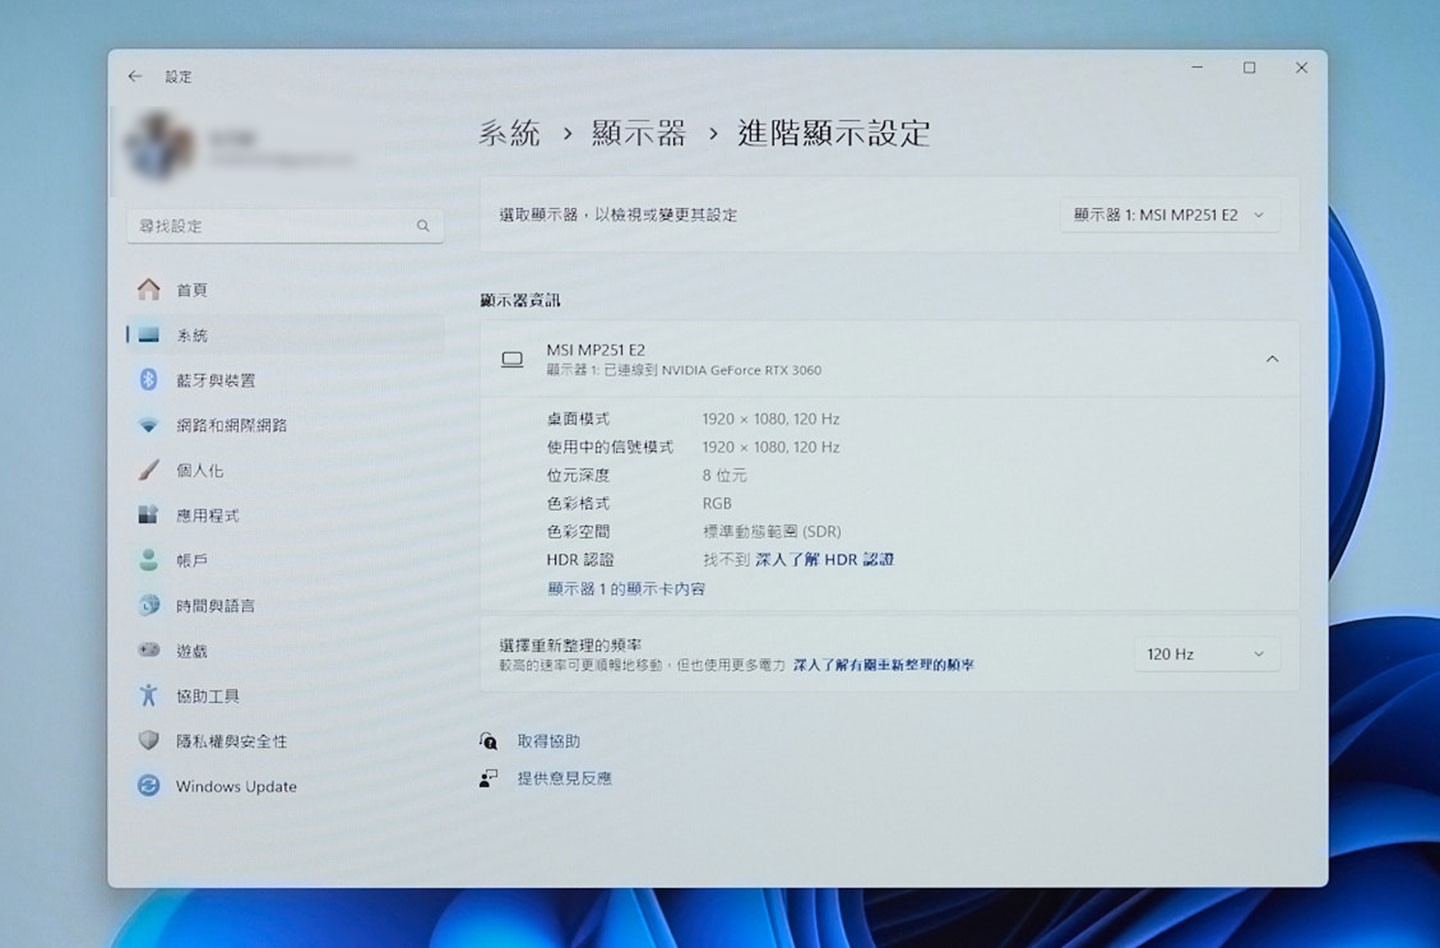Viewport: 1440px width, 948px height.
Task: Click the RGB color format value
Action: point(717,503)
